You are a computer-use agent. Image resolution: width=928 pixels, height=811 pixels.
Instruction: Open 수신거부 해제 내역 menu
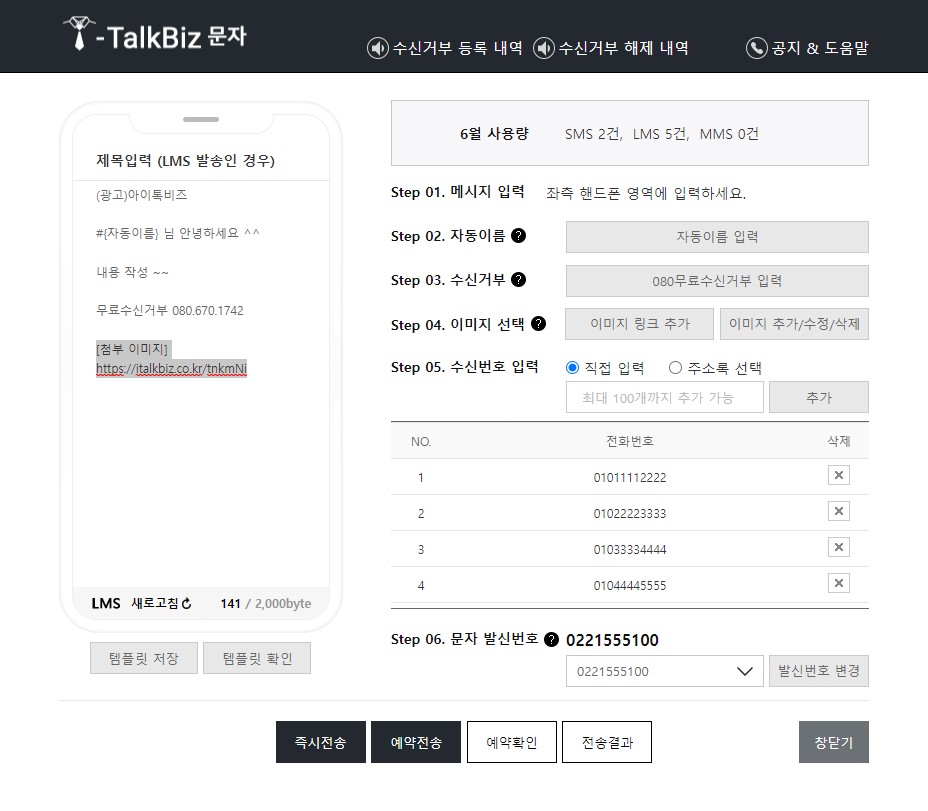[624, 48]
